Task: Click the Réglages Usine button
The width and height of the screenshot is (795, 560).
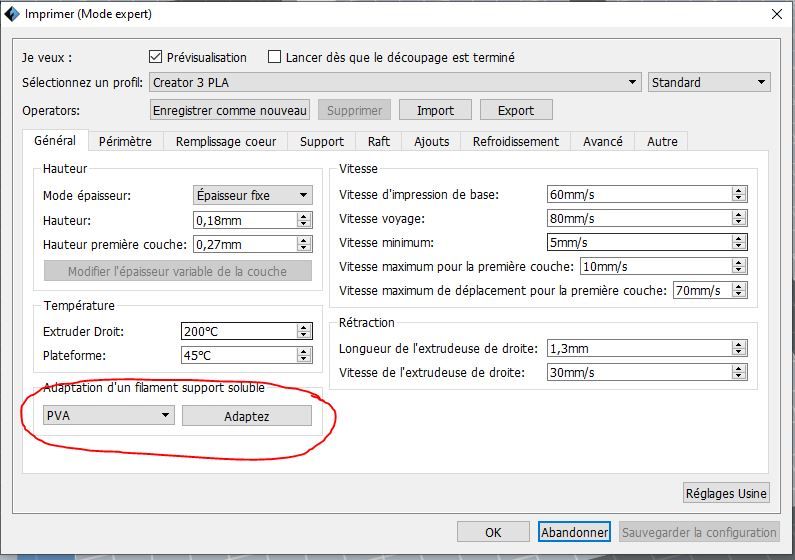Action: pyautogui.click(x=726, y=493)
